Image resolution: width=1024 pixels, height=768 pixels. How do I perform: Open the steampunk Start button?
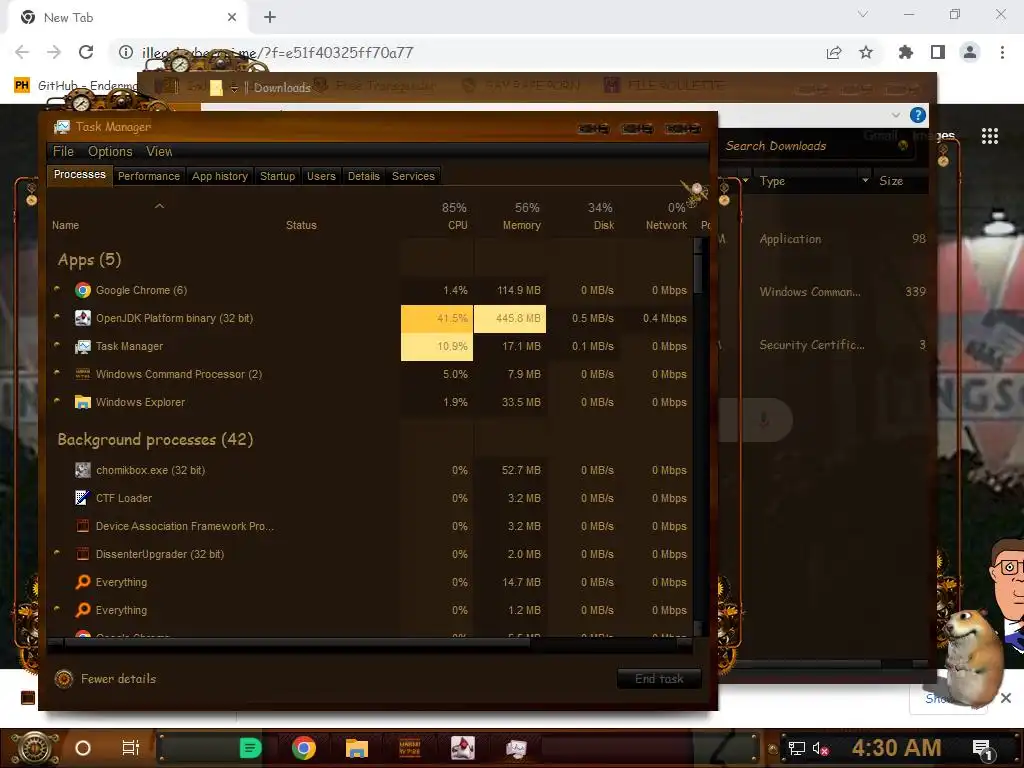click(x=35, y=748)
